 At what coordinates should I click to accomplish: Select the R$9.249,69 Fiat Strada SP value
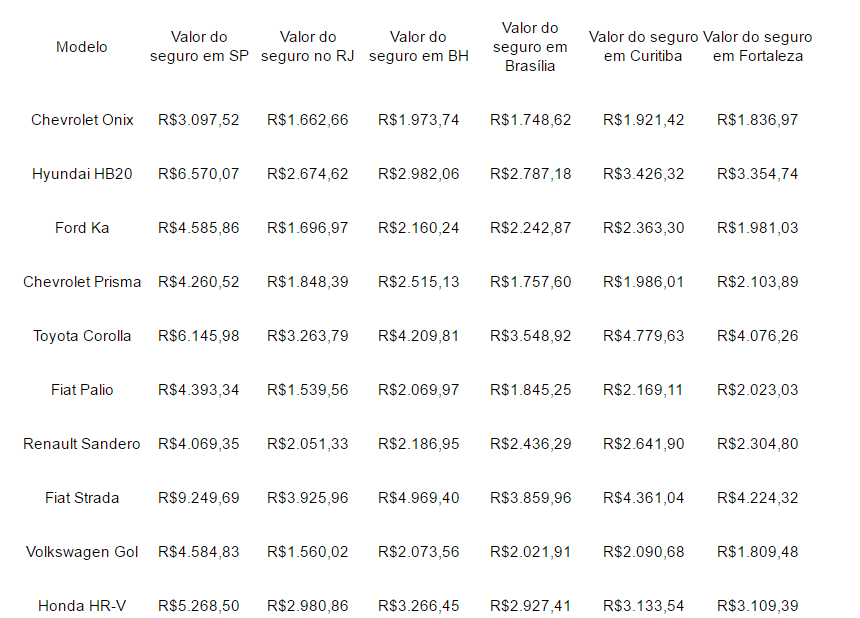tap(199, 498)
